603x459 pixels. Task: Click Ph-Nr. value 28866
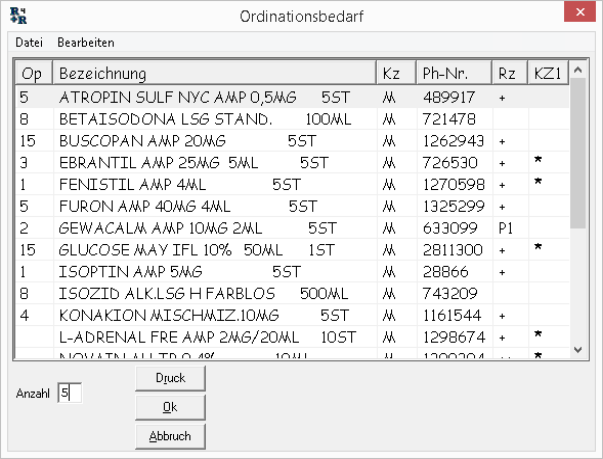click(446, 272)
